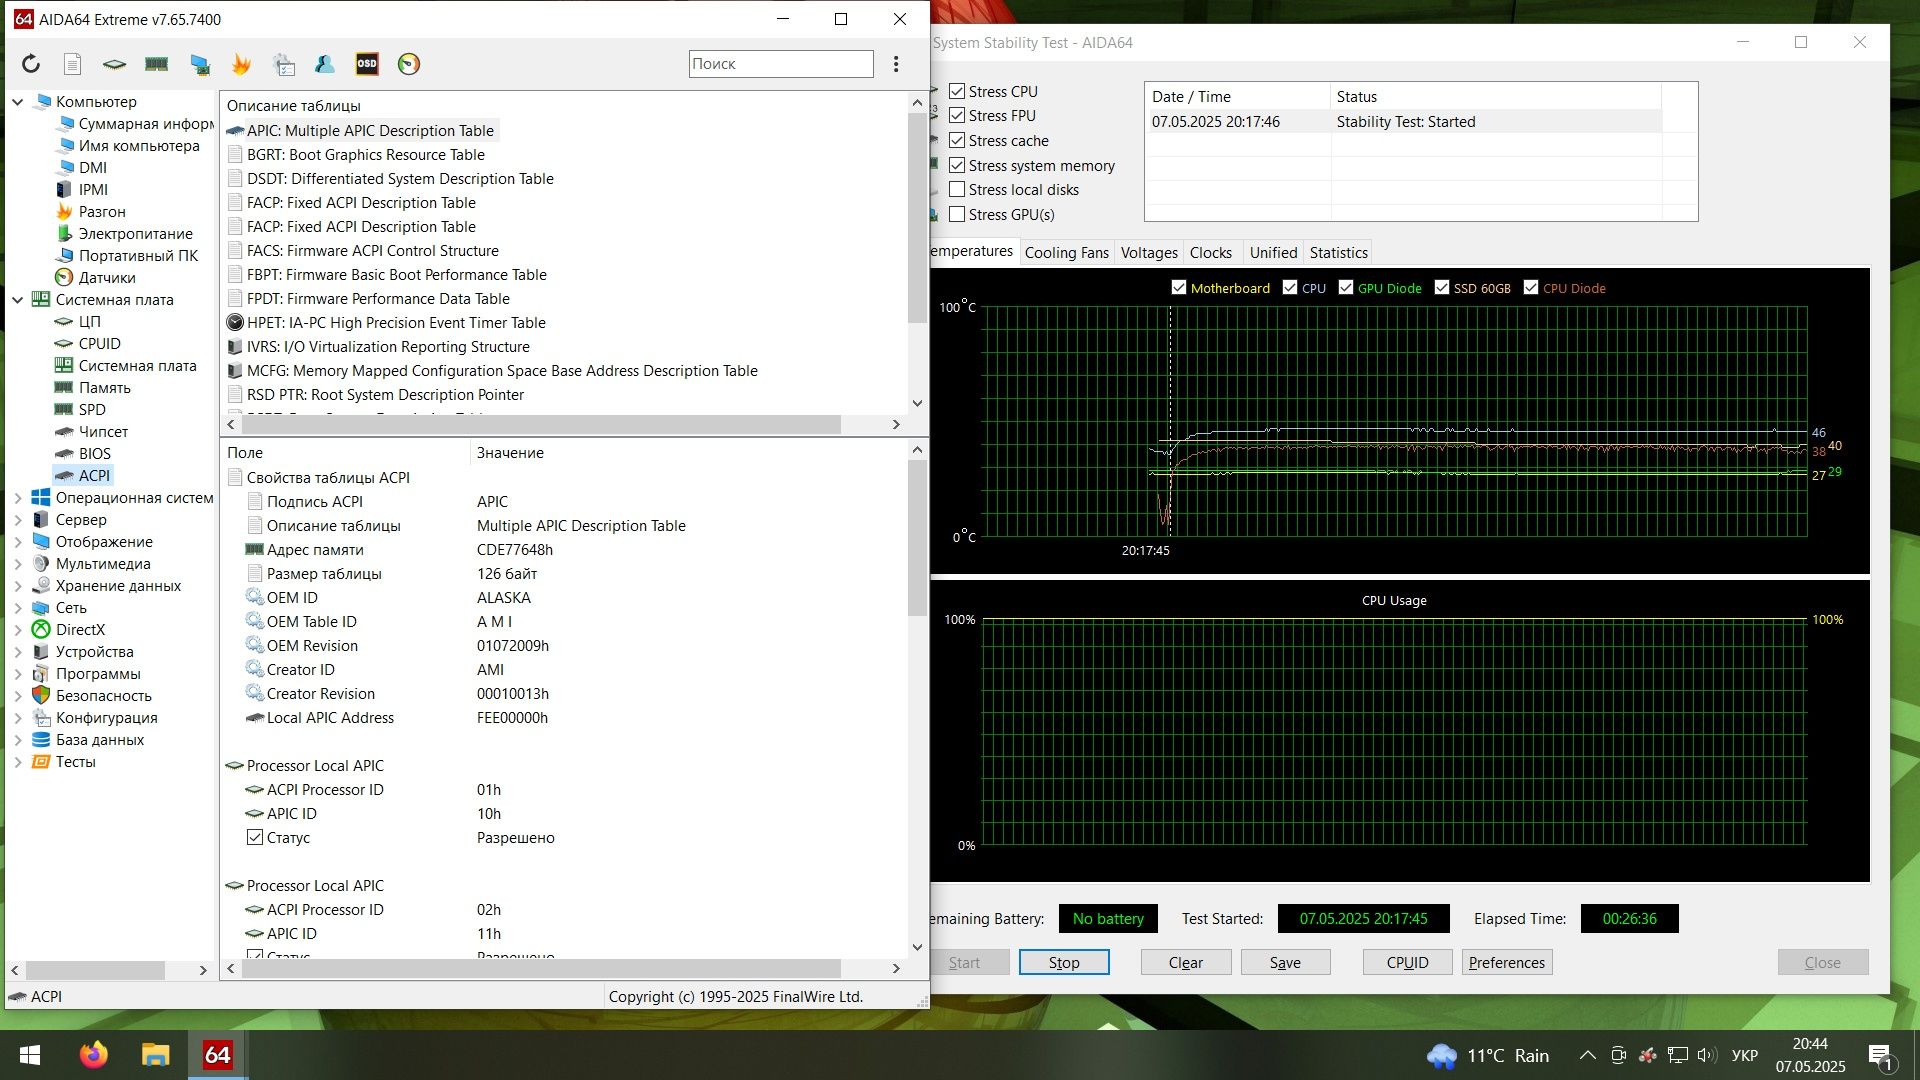Open Preferences in stability test
Viewport: 1920px width, 1080px height.
tap(1507, 962)
